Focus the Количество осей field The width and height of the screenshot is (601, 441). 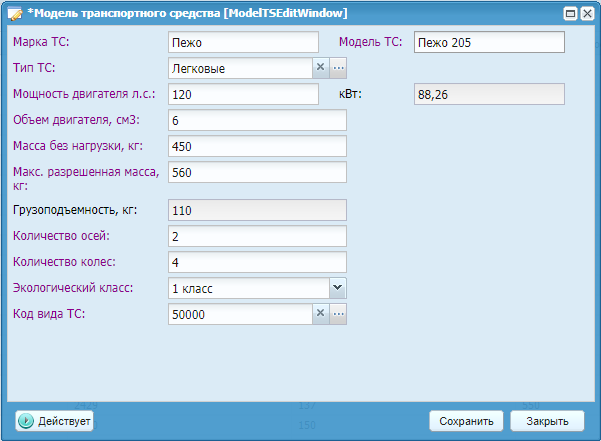tap(258, 236)
